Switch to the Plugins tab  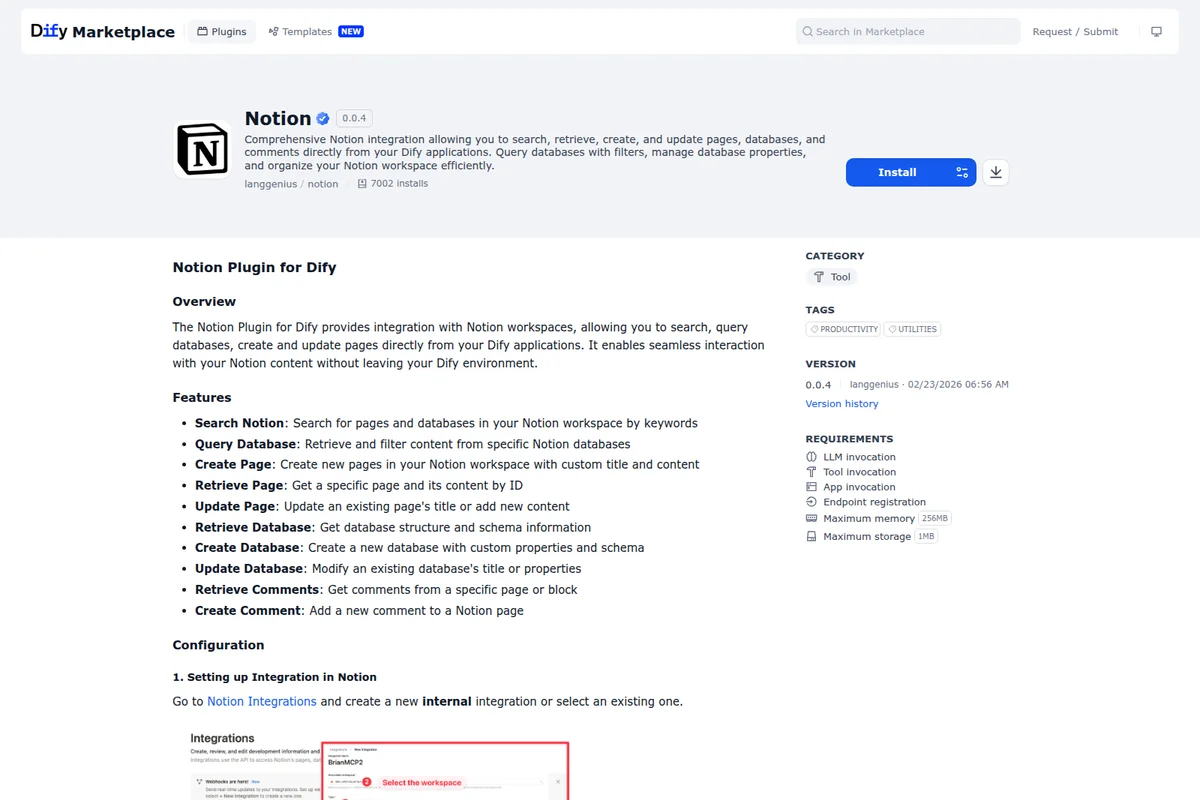coord(221,31)
